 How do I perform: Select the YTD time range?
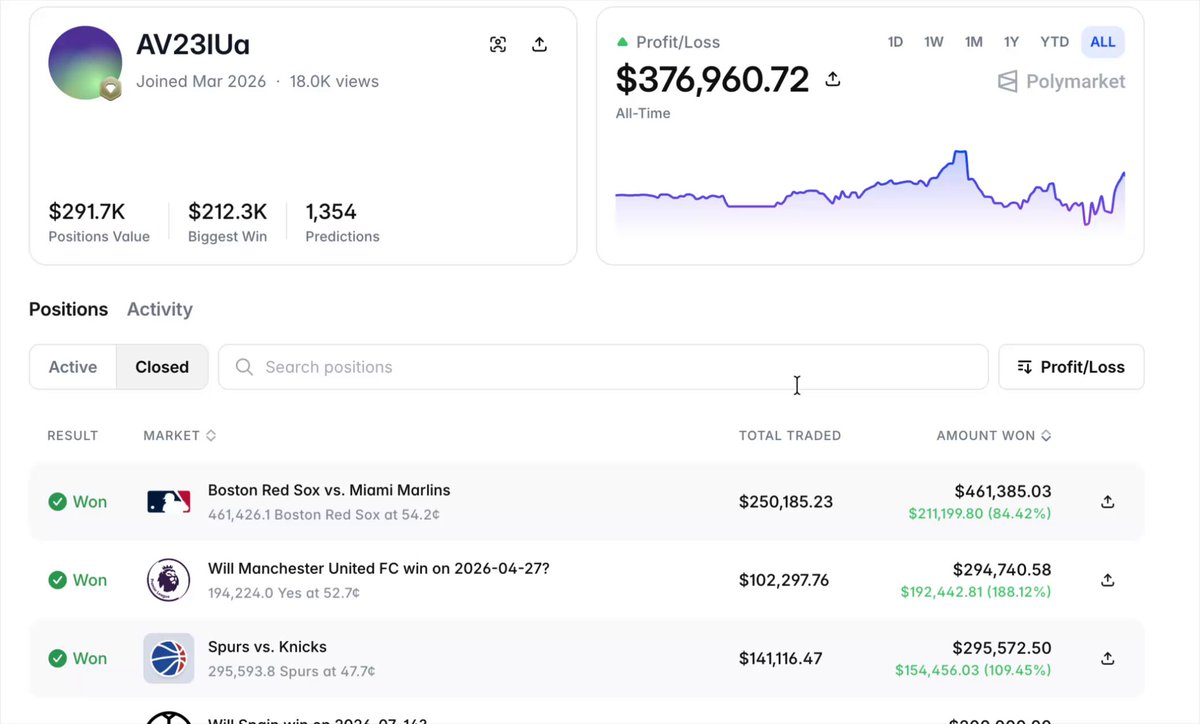(1054, 42)
